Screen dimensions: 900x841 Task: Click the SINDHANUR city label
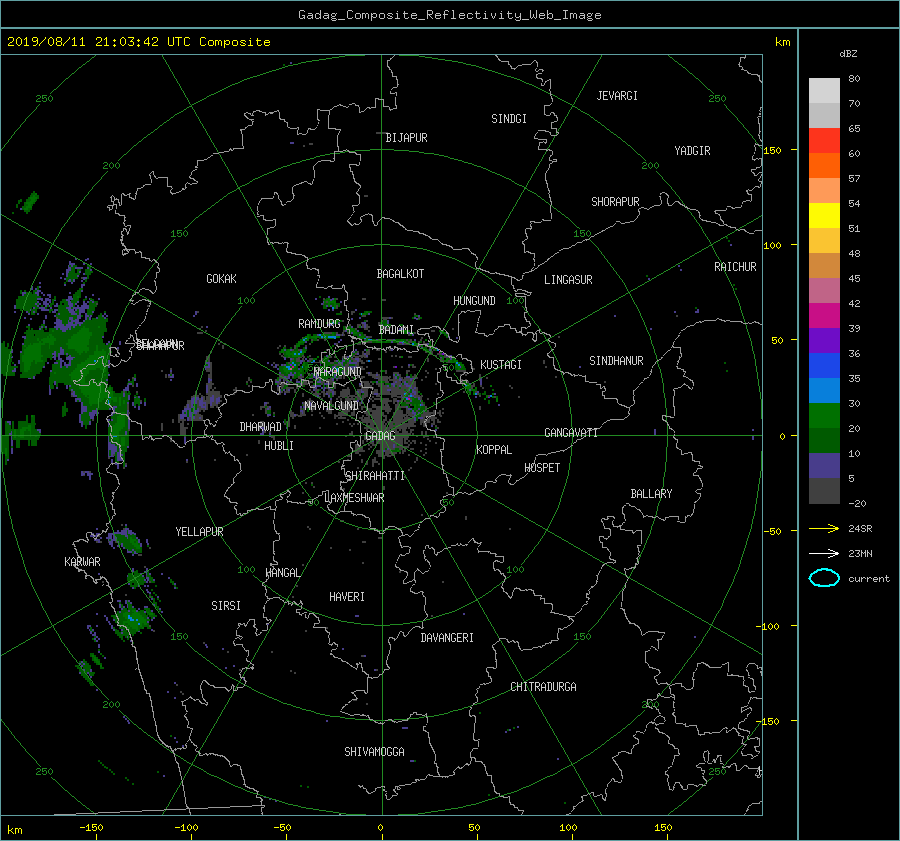616,361
